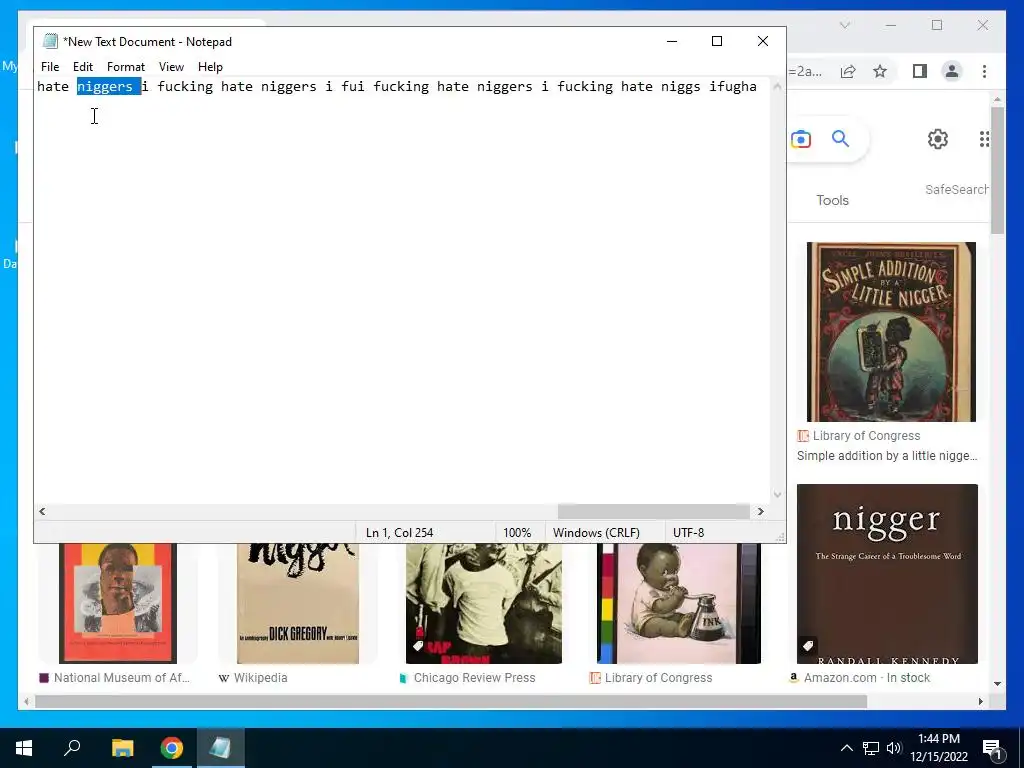This screenshot has width=1024, height=768.
Task: Open the baby with ink bottle thumbnail
Action: point(679,603)
